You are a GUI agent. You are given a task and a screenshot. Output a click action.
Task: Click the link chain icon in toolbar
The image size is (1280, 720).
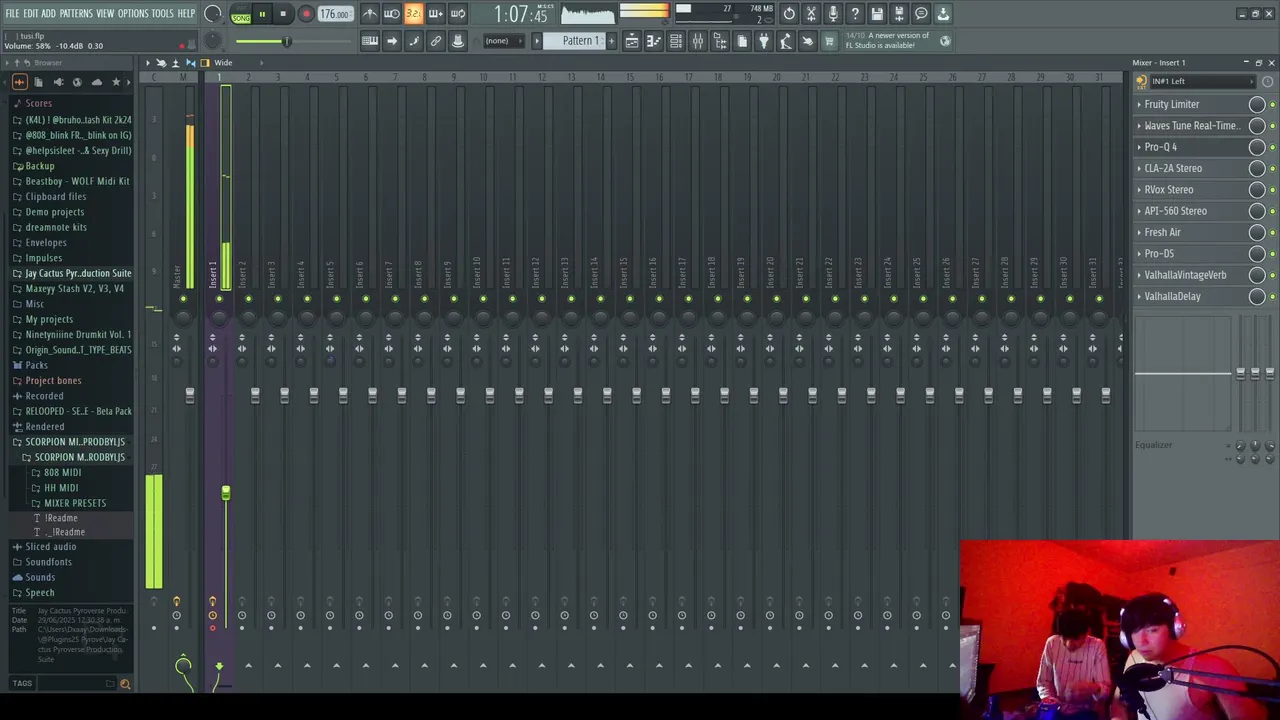click(436, 41)
